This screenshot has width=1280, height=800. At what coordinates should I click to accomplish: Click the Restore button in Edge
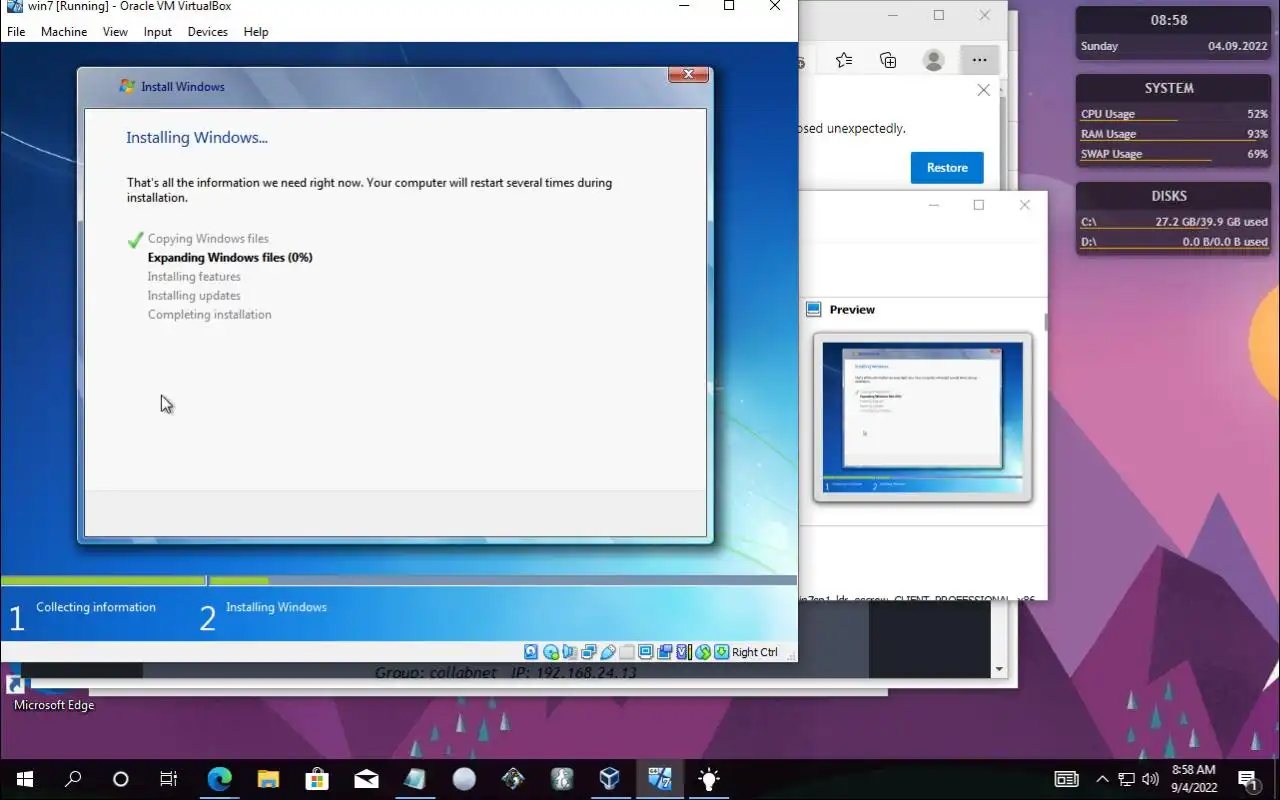(947, 168)
